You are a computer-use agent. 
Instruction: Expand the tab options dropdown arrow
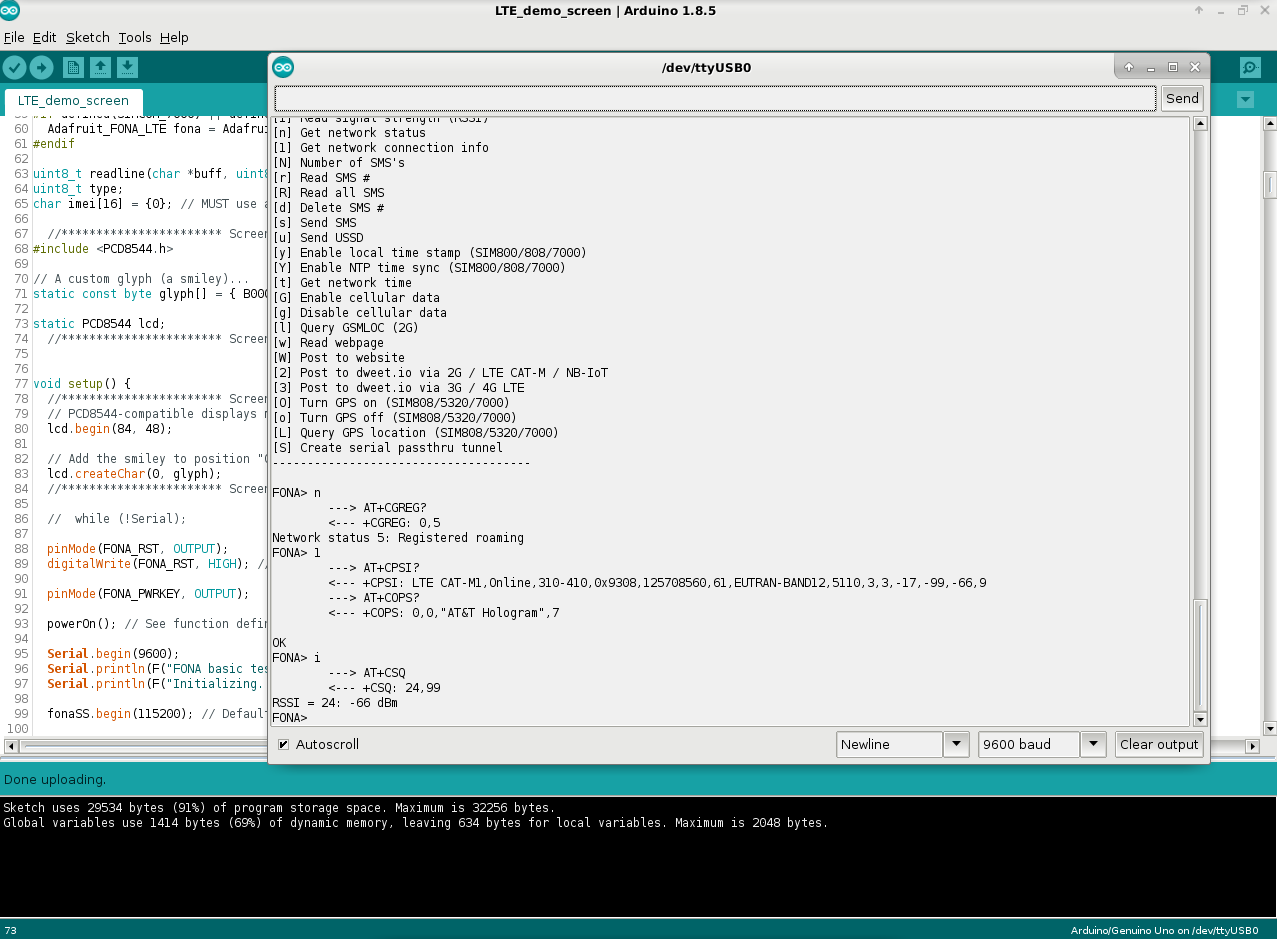1245,100
